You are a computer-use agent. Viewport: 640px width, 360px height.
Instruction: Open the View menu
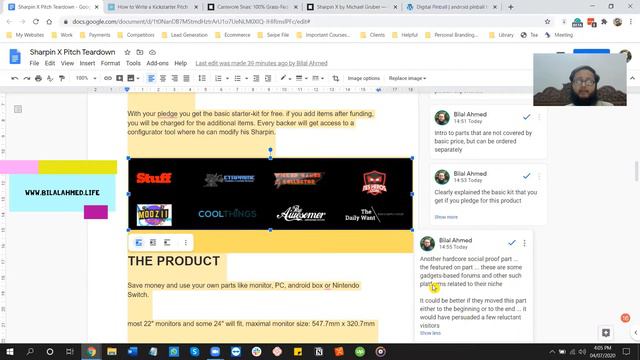coord(67,63)
